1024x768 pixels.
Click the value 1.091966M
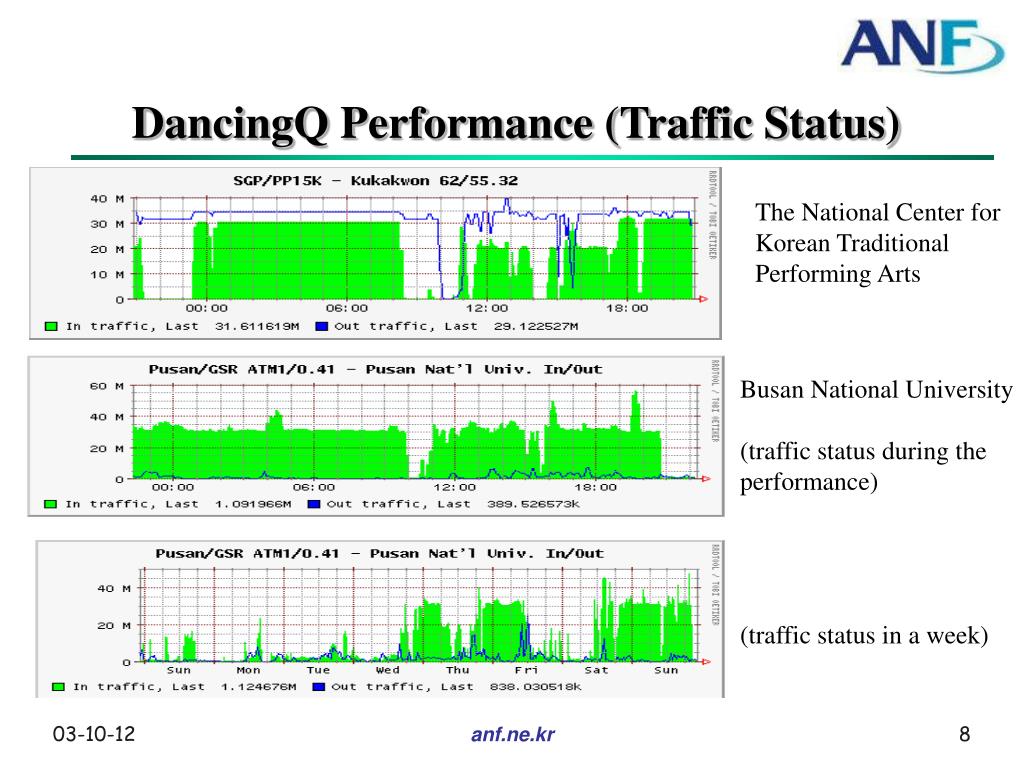(x=253, y=504)
